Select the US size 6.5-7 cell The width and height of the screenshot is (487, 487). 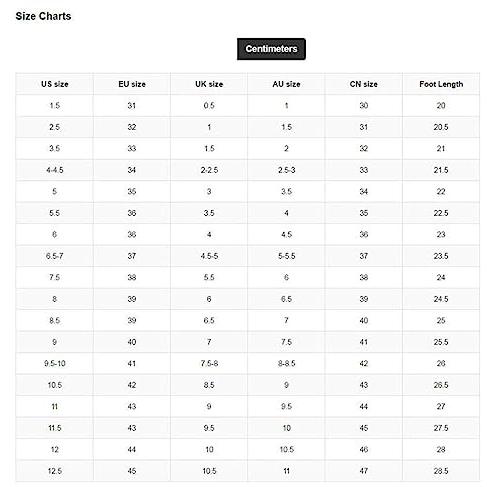(x=55, y=256)
